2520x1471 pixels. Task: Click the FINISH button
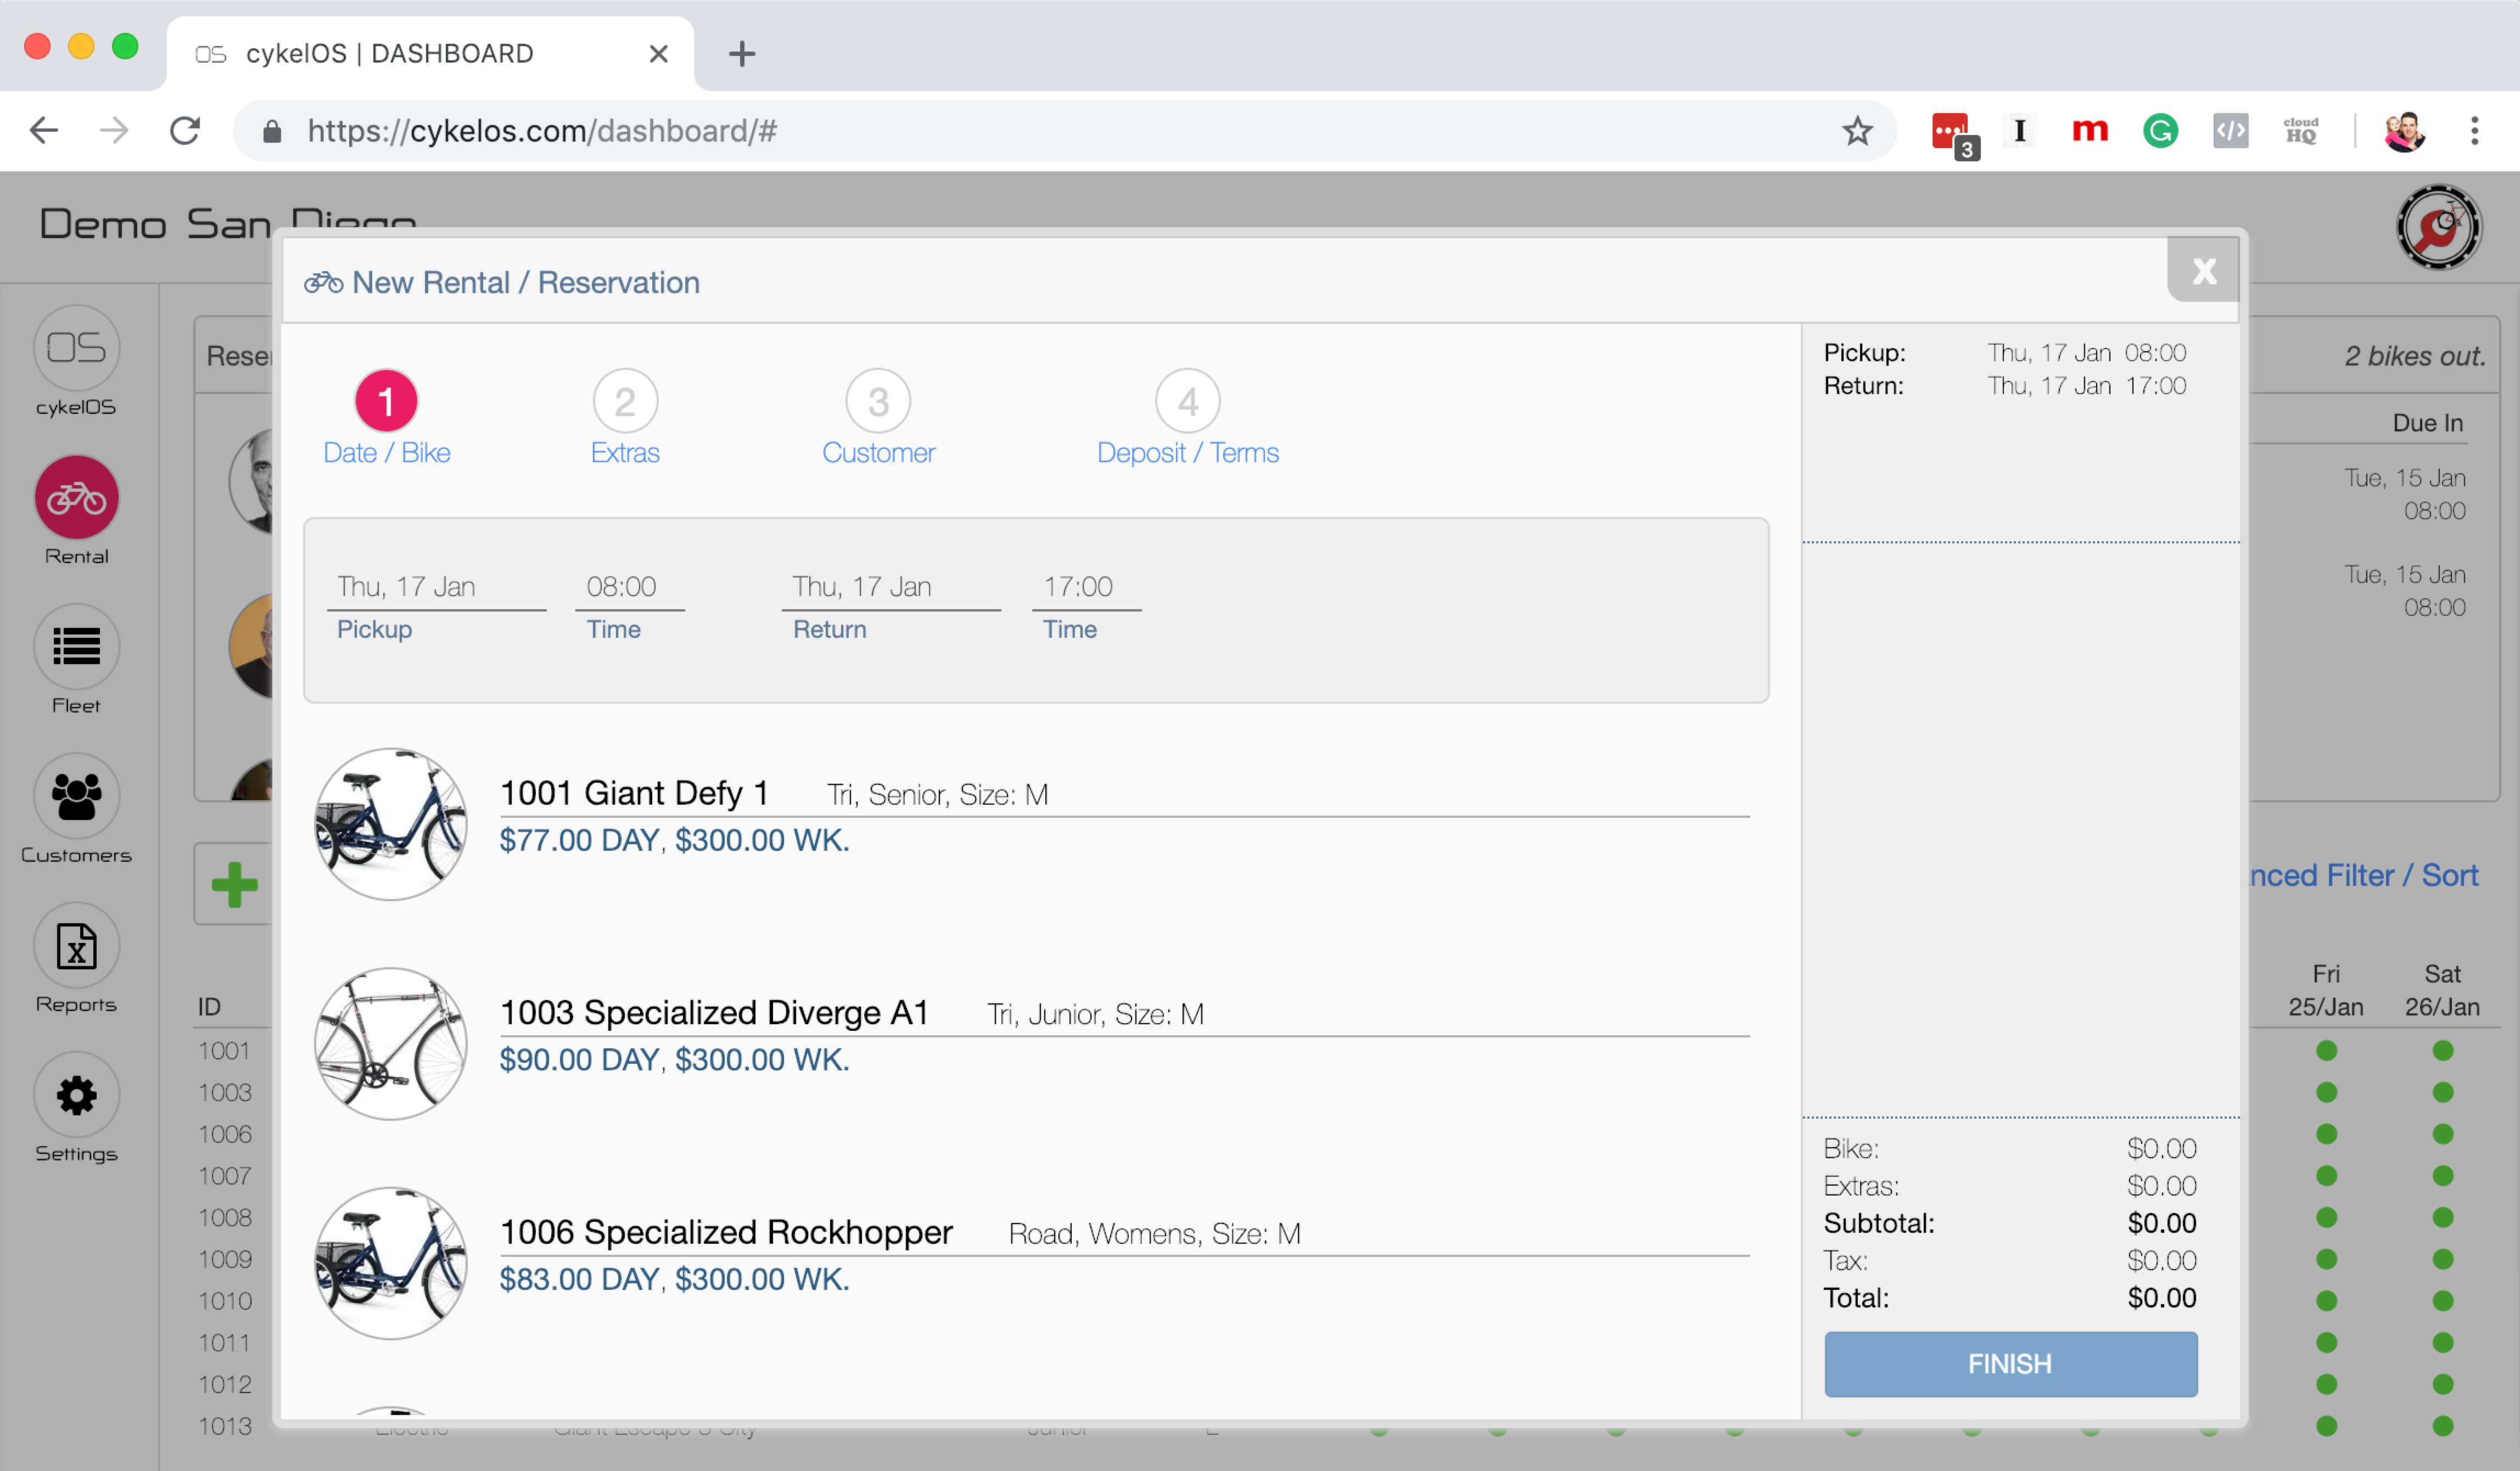2010,1364
